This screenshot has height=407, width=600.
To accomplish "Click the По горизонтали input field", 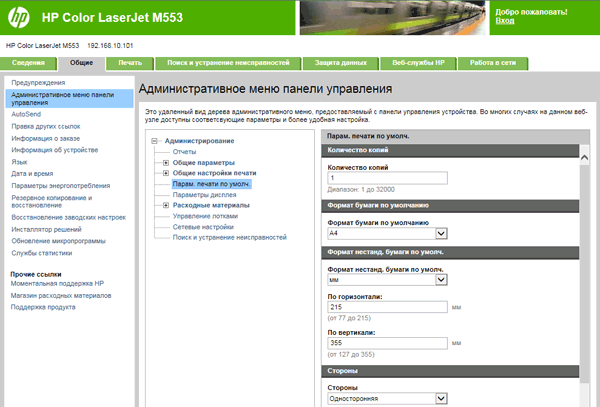I will 387,307.
